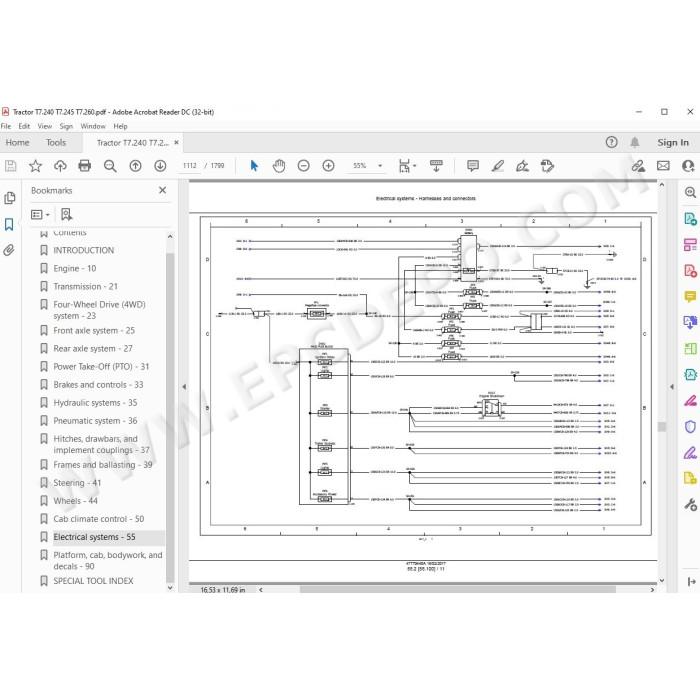Viewport: 700px width, 700px height.
Task: Click the document vertical scrollbar thumb
Action: point(662,427)
